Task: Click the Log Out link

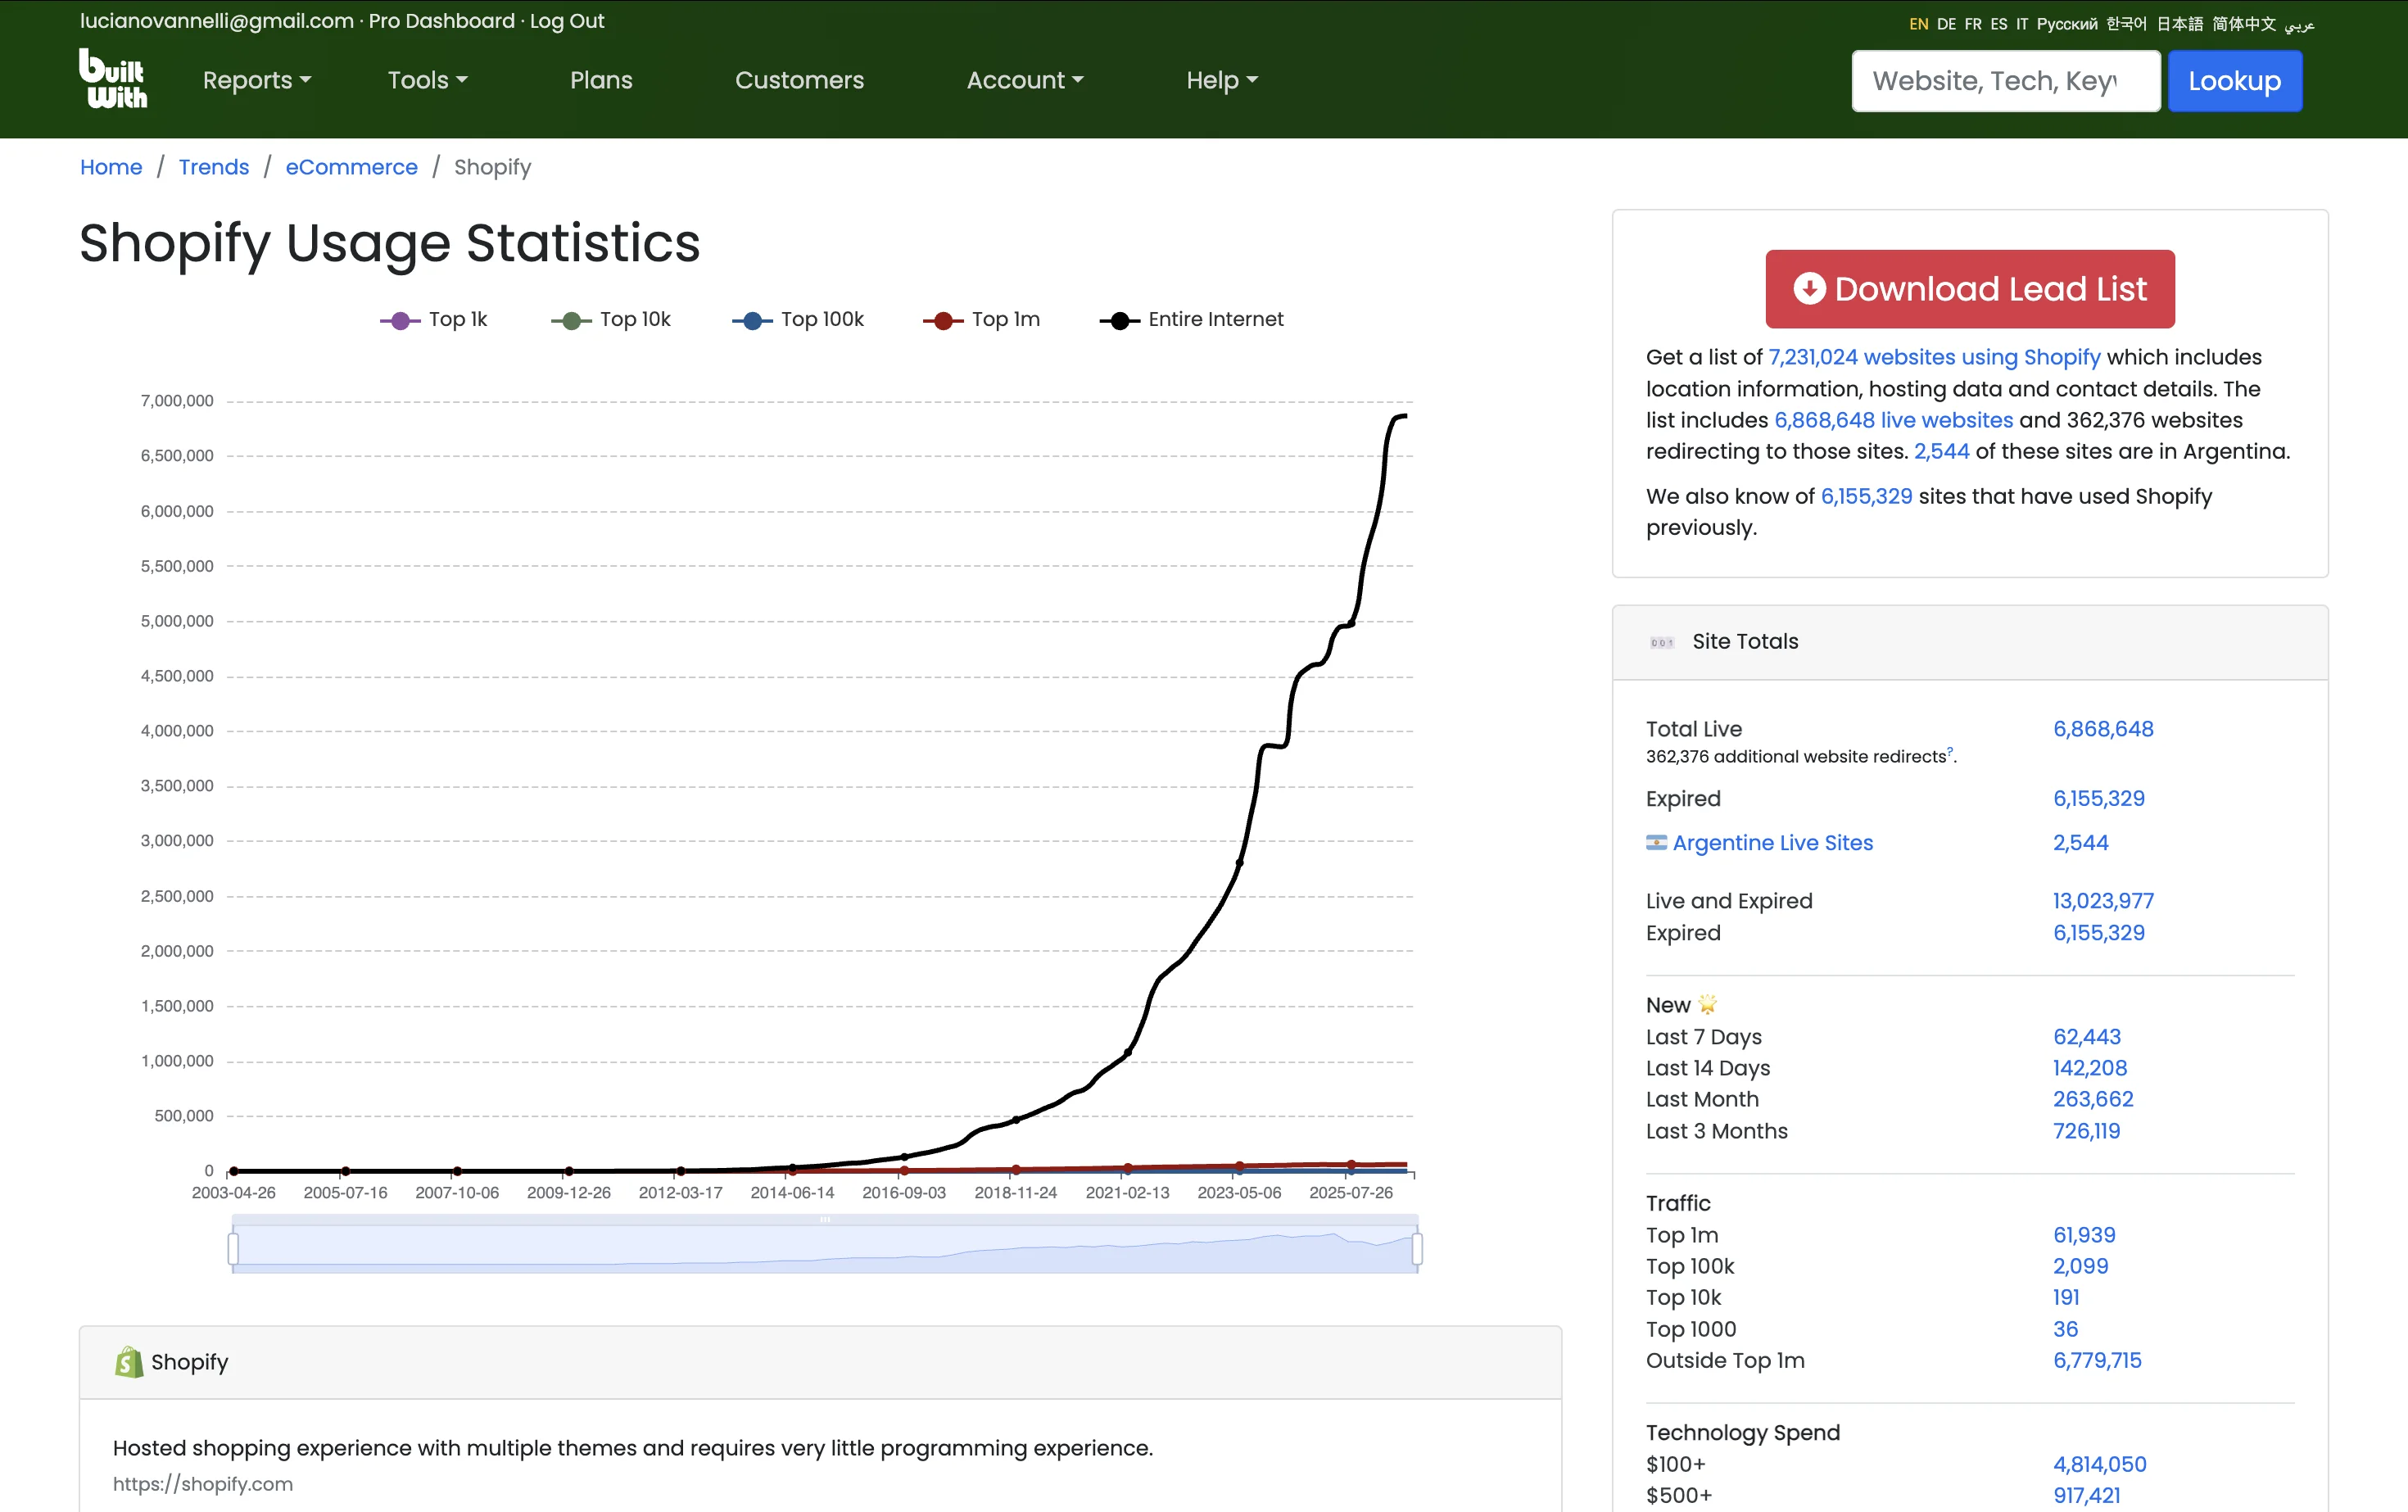Action: pyautogui.click(x=567, y=21)
